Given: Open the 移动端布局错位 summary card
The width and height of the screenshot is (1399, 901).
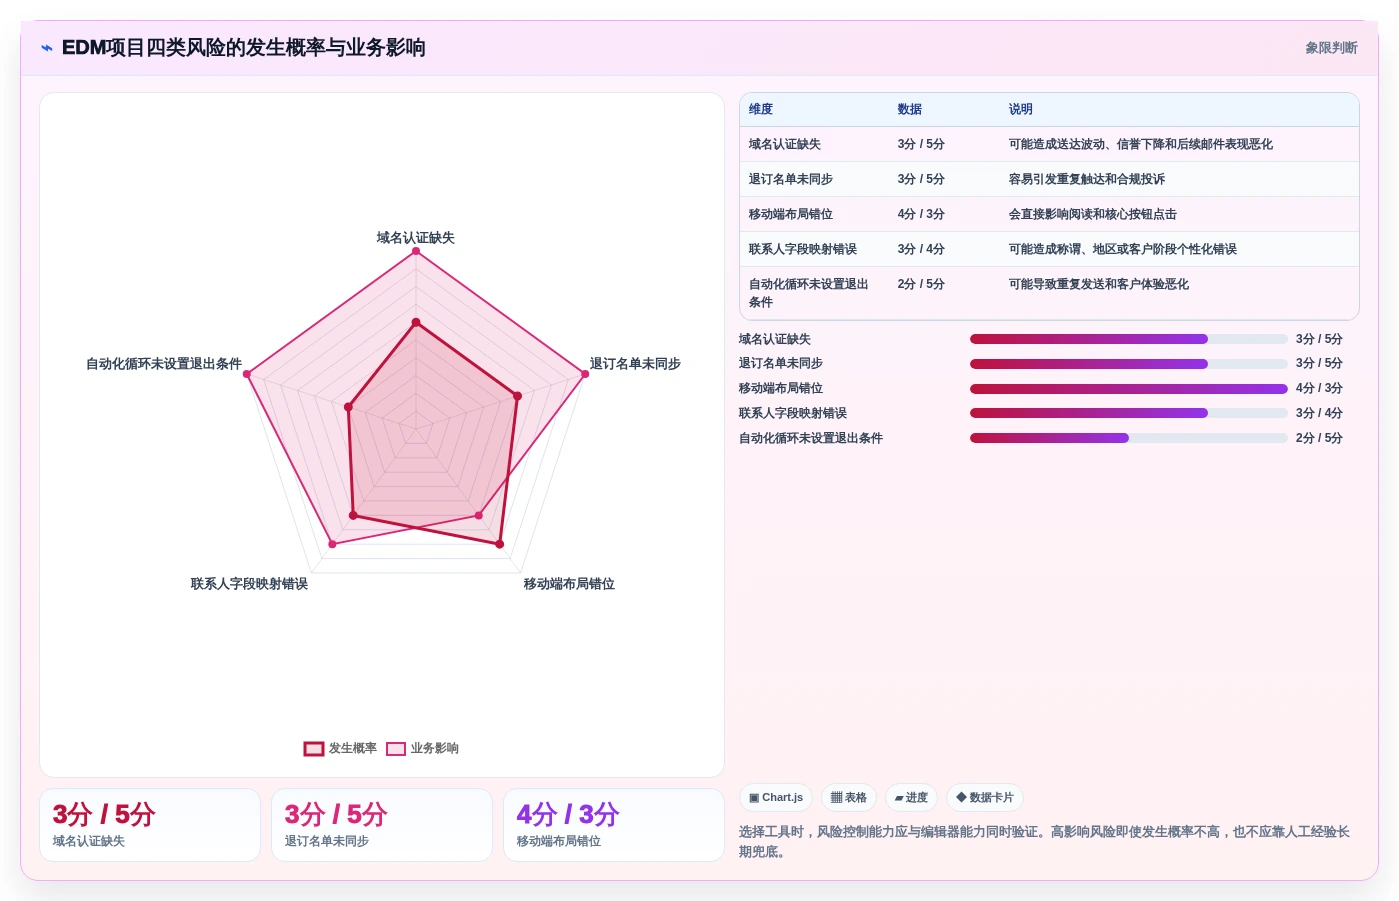Looking at the screenshot, I should click(614, 825).
